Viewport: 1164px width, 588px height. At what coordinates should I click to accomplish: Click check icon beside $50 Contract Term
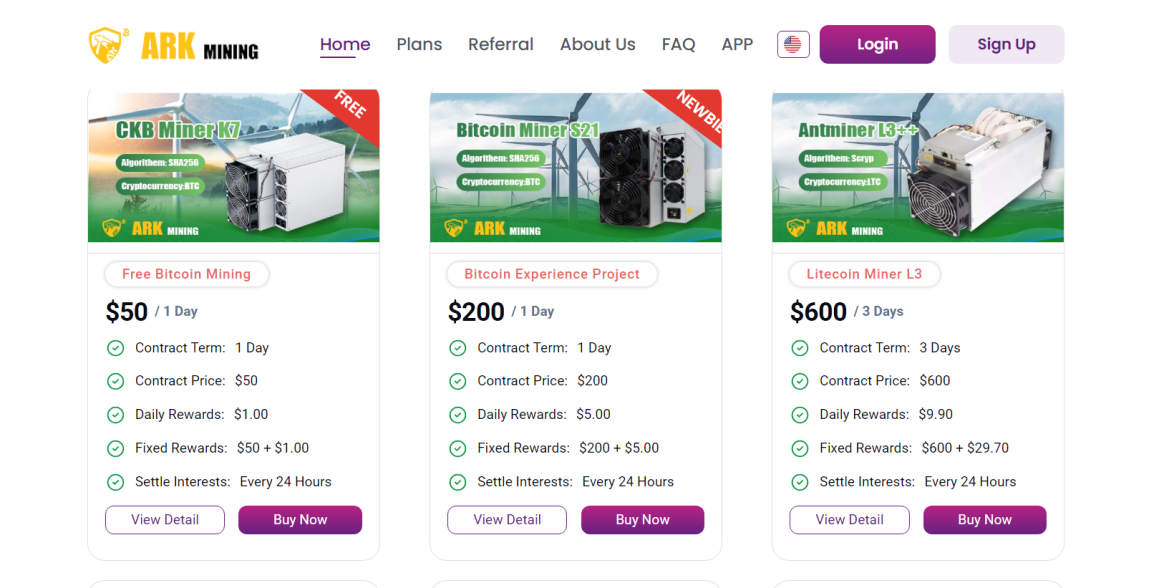pos(115,348)
